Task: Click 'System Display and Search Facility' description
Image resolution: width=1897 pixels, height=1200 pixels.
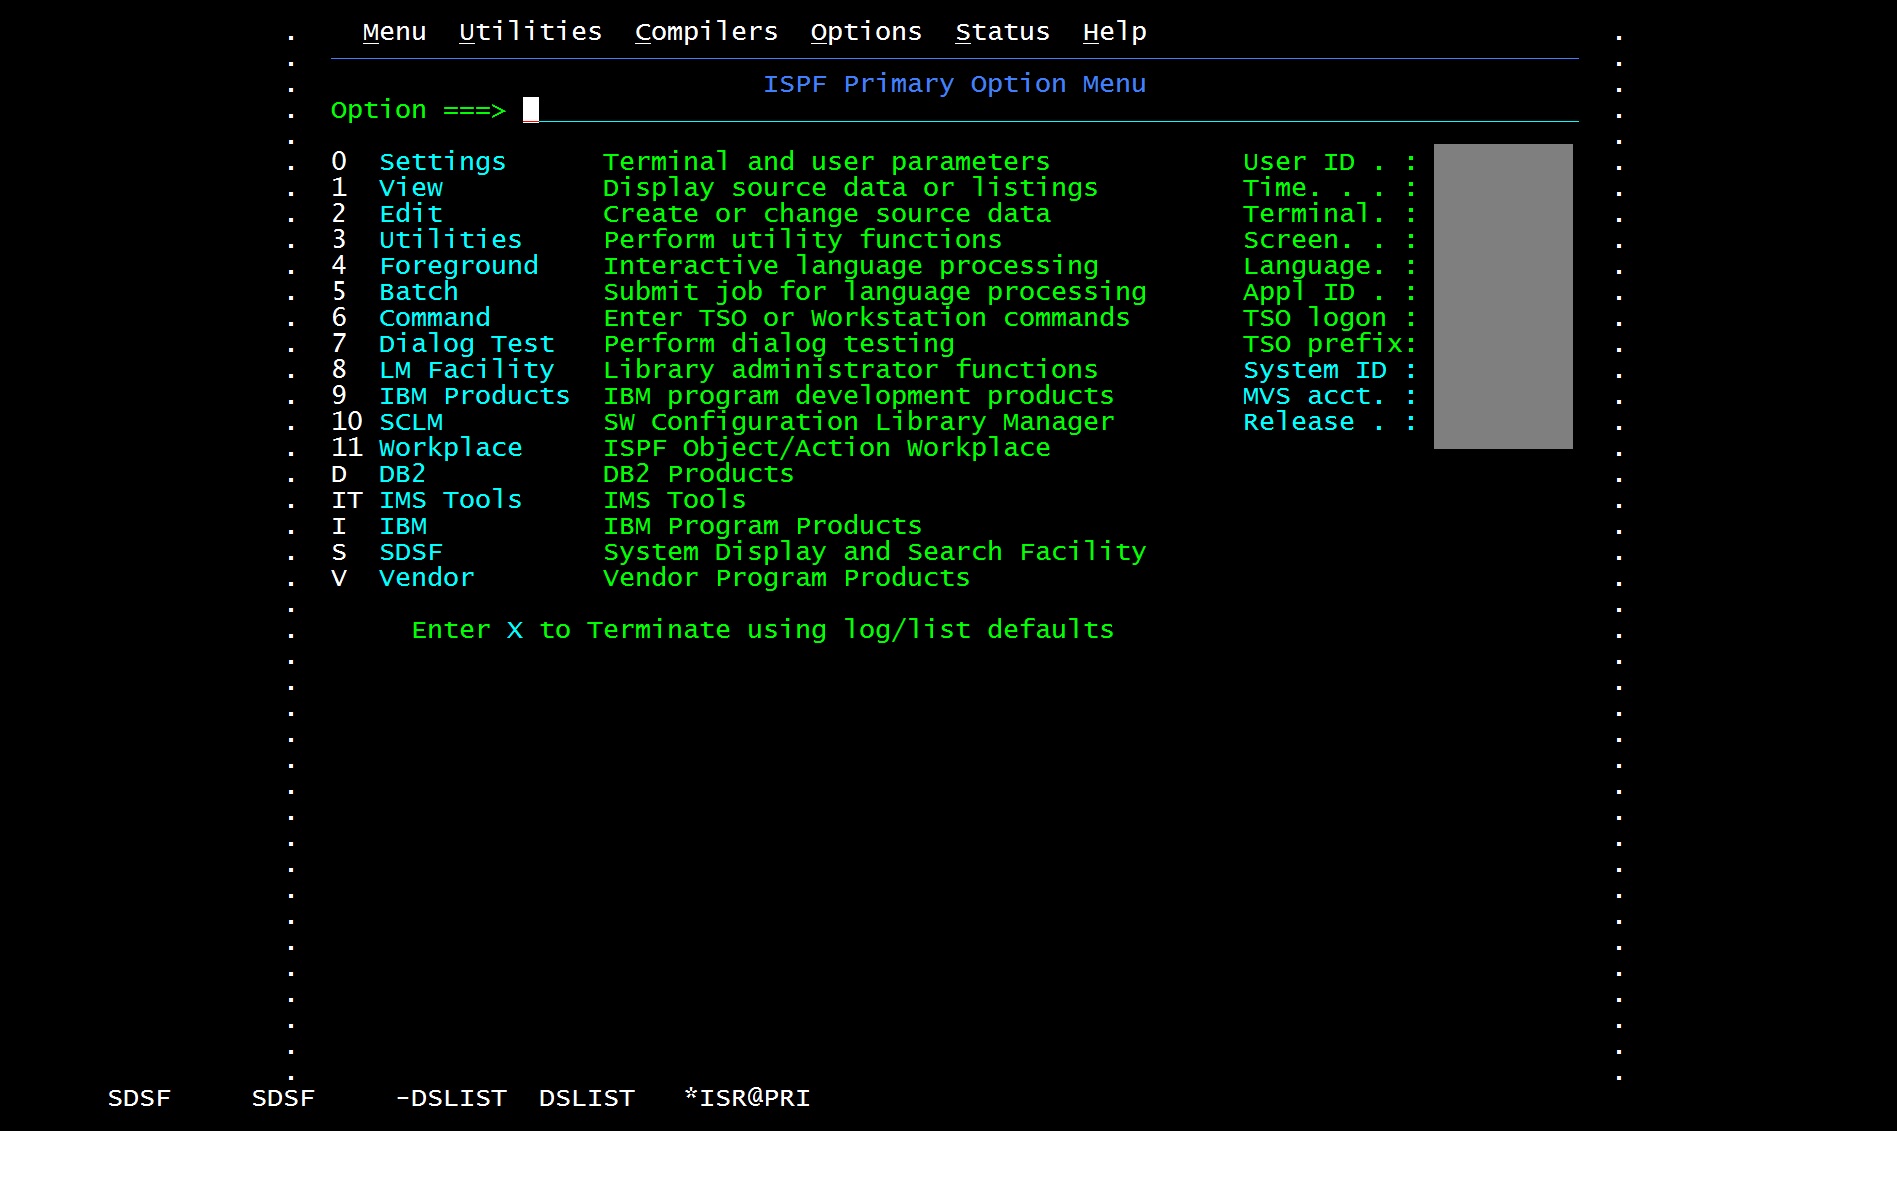Action: 874,552
